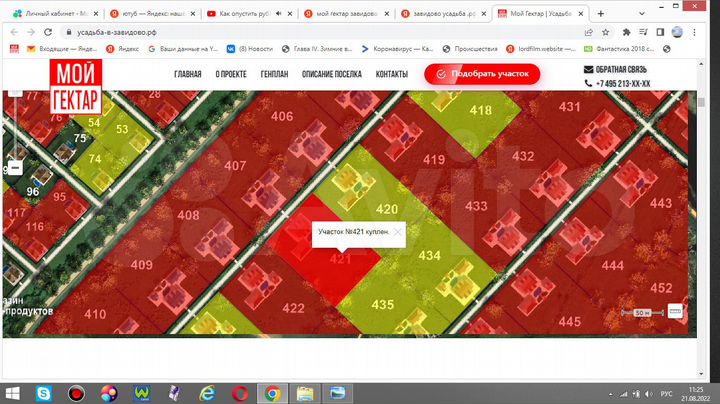Image resolution: width=720 pixels, height=404 pixels.
Task: Click the Internet Explorer taskbar icon
Action: point(207,393)
